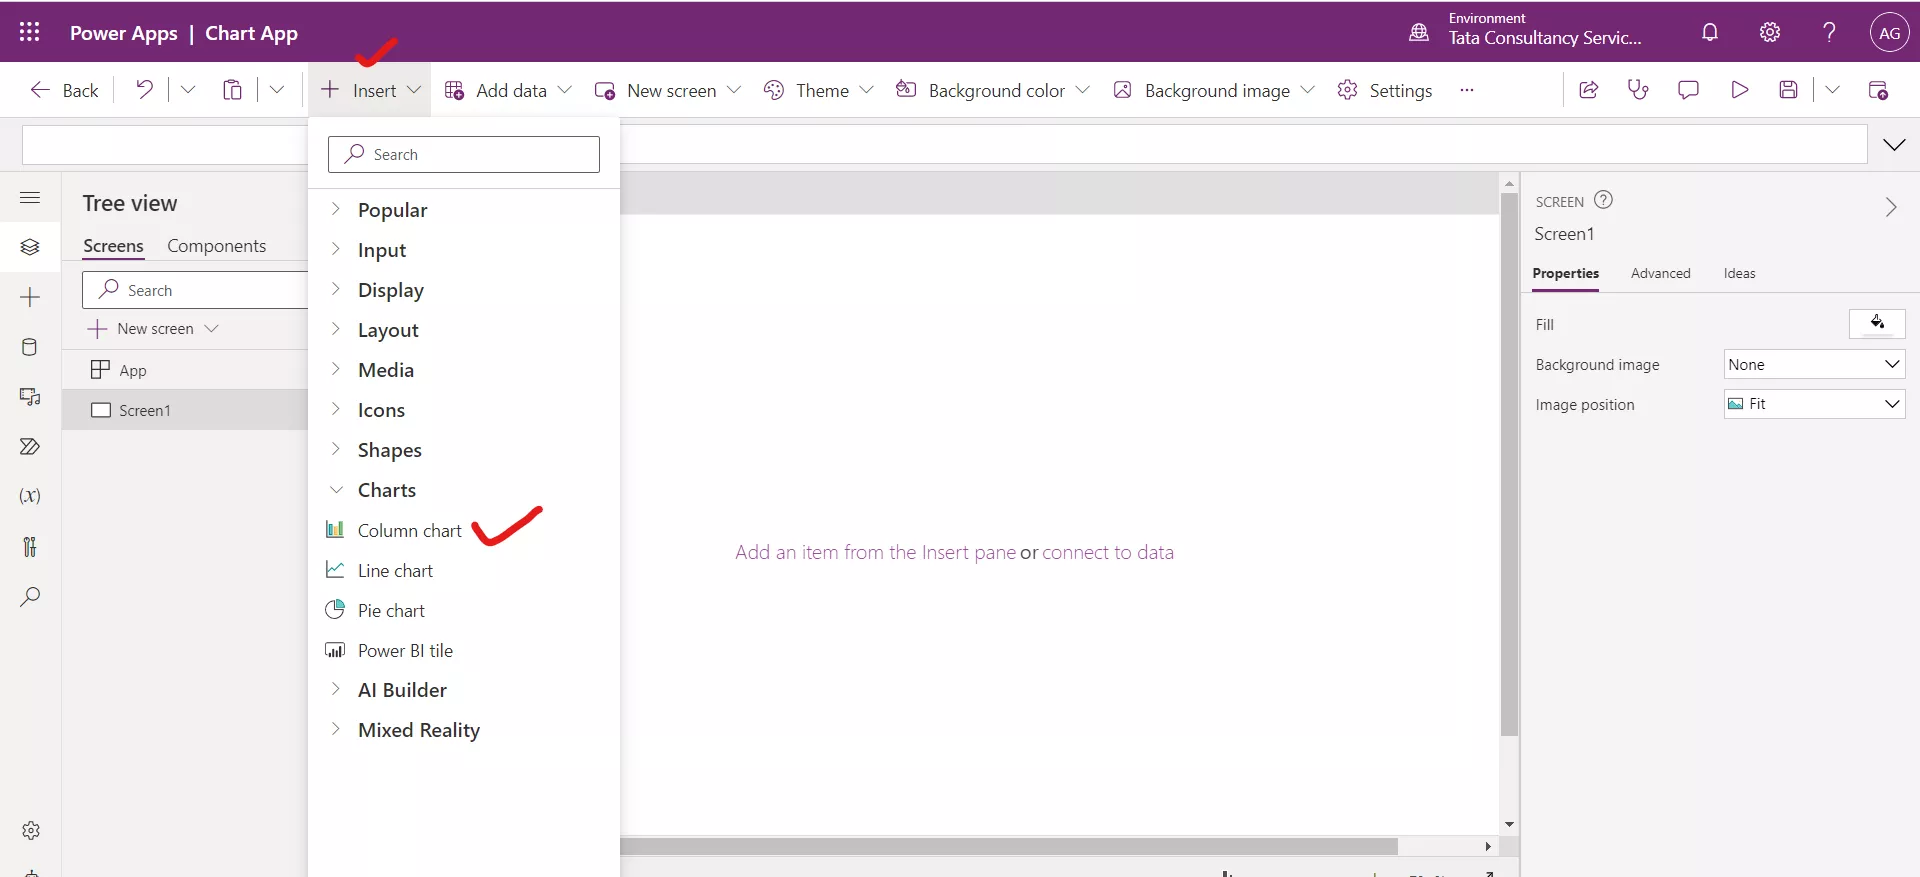Screen dimensions: 1920x877
Task: Expand the Display category
Action: [x=336, y=289]
